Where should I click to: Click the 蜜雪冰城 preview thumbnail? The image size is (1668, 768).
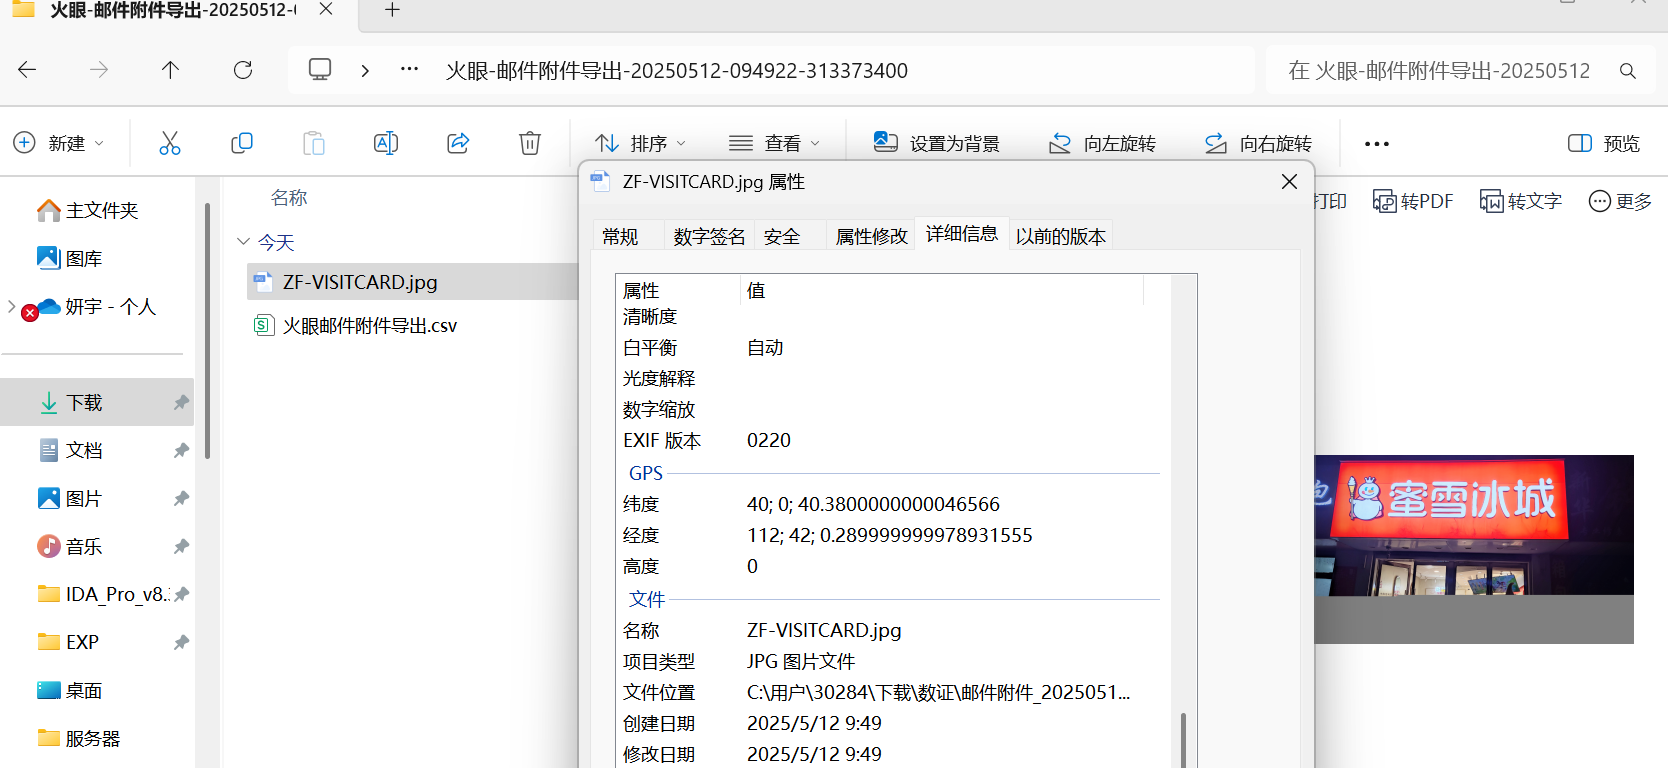pos(1474,549)
